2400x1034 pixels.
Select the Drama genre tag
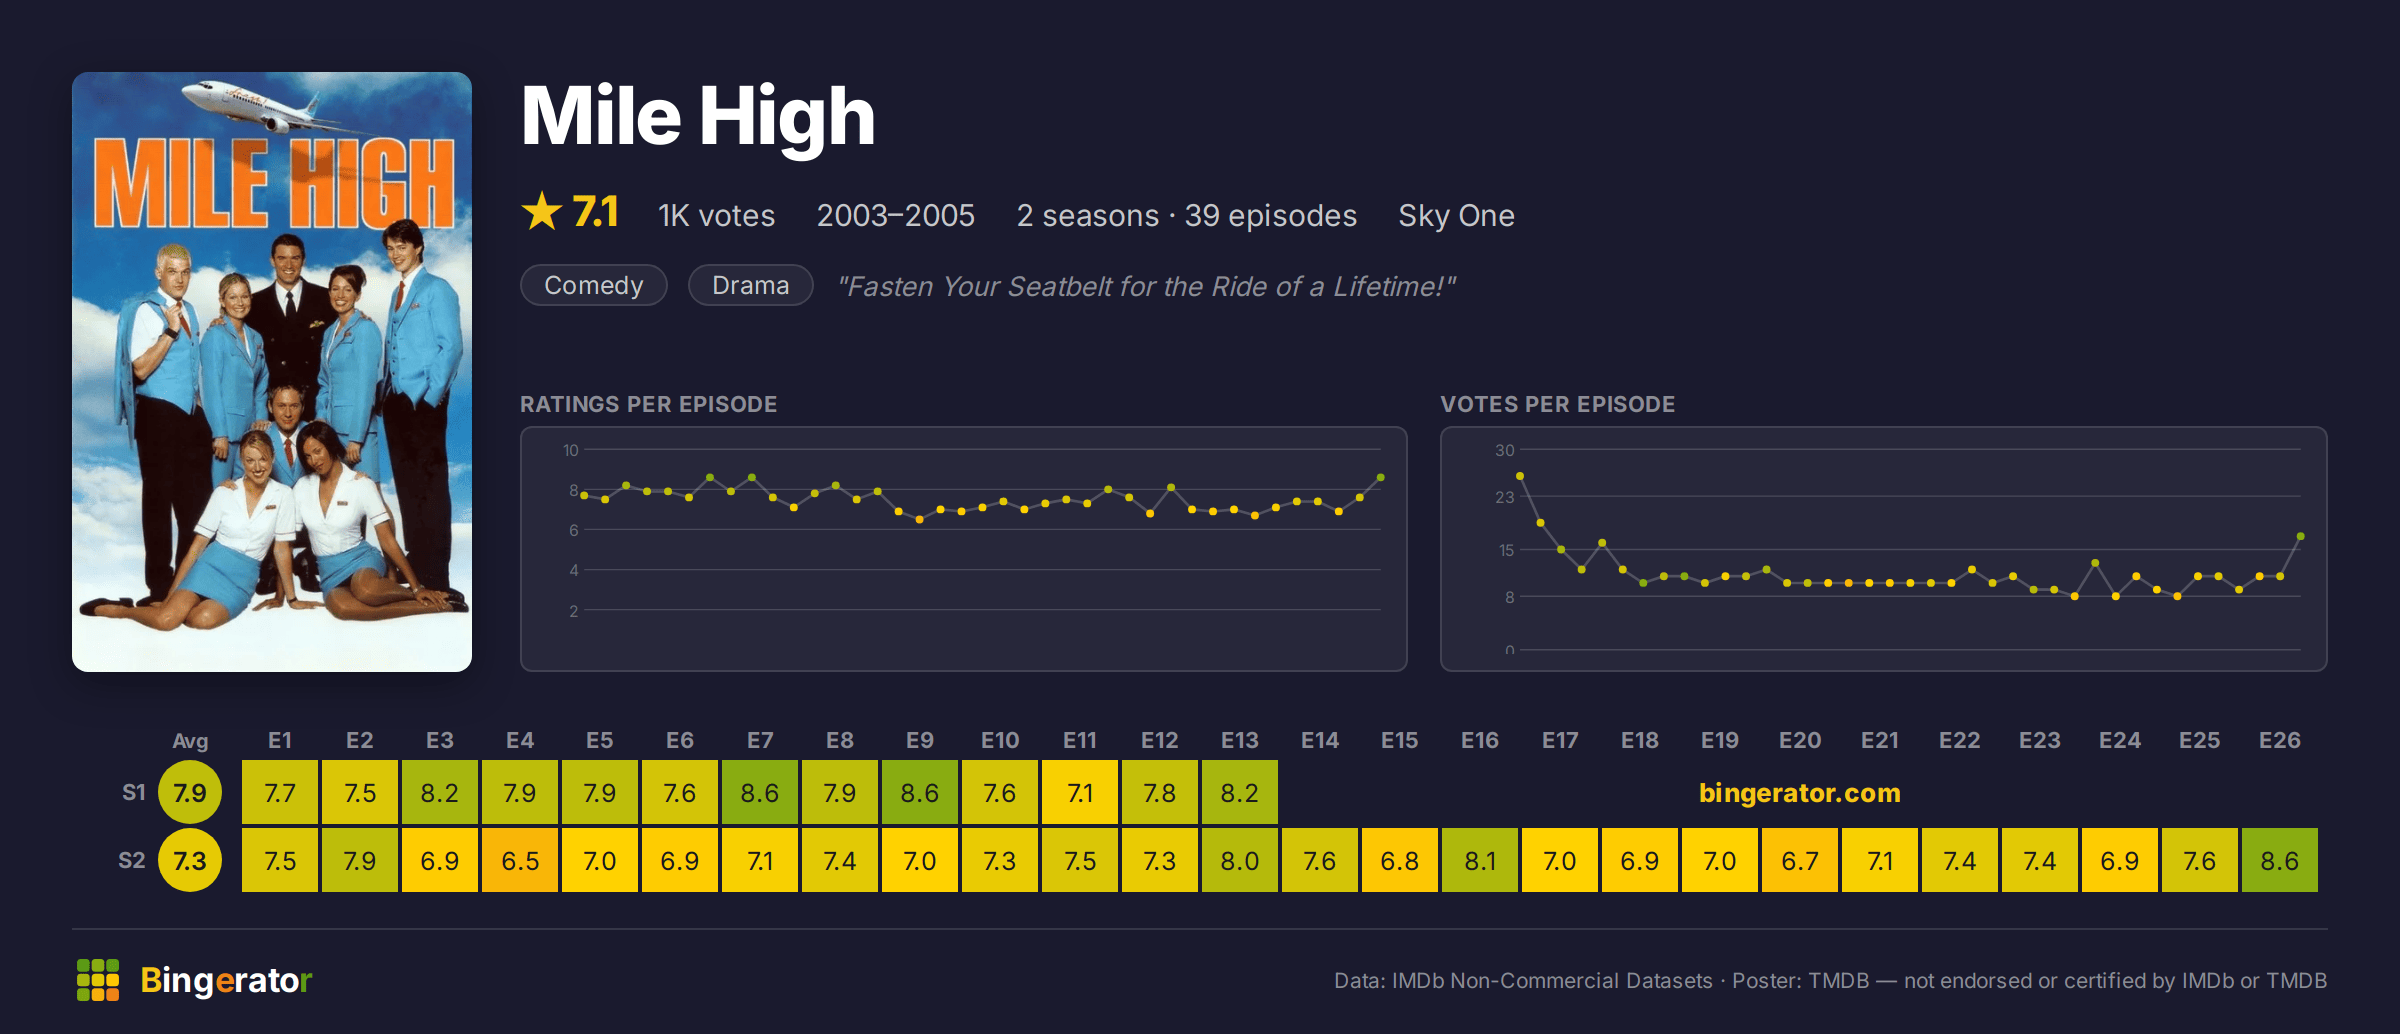coord(751,285)
